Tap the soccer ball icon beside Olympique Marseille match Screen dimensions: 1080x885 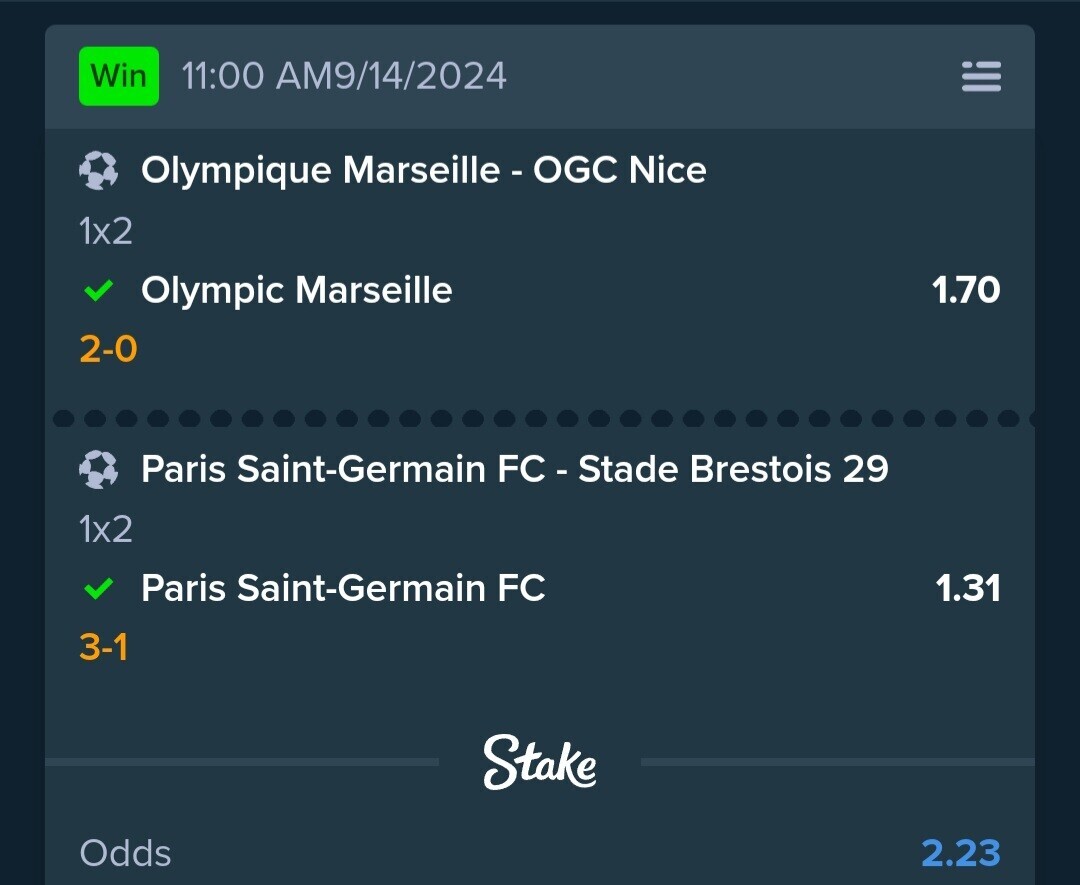coord(98,170)
